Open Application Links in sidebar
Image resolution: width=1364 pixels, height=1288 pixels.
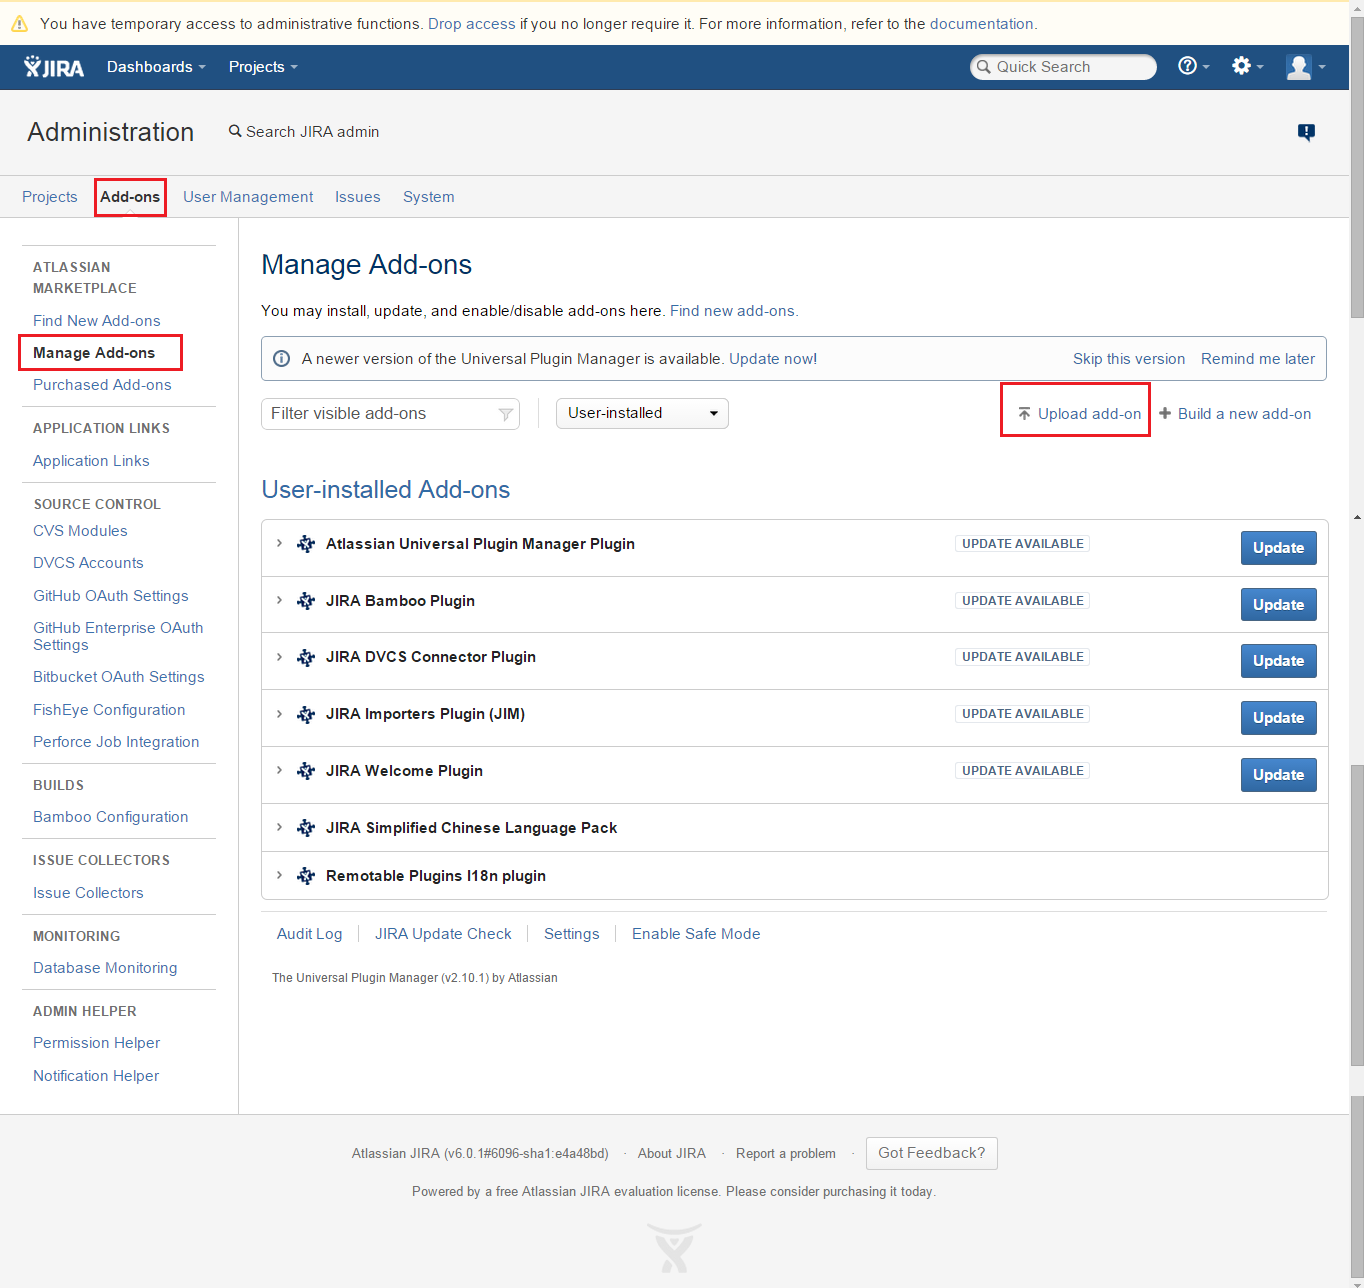91,461
